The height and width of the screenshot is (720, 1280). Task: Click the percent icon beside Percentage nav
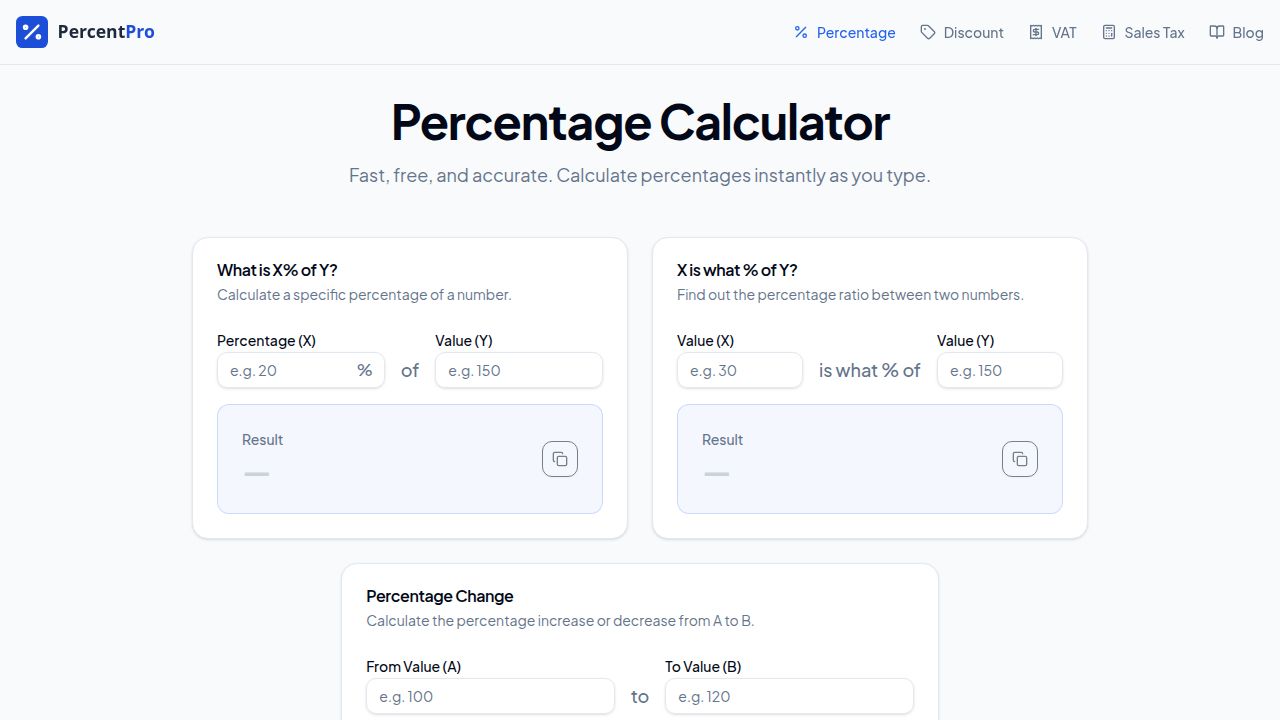[801, 32]
